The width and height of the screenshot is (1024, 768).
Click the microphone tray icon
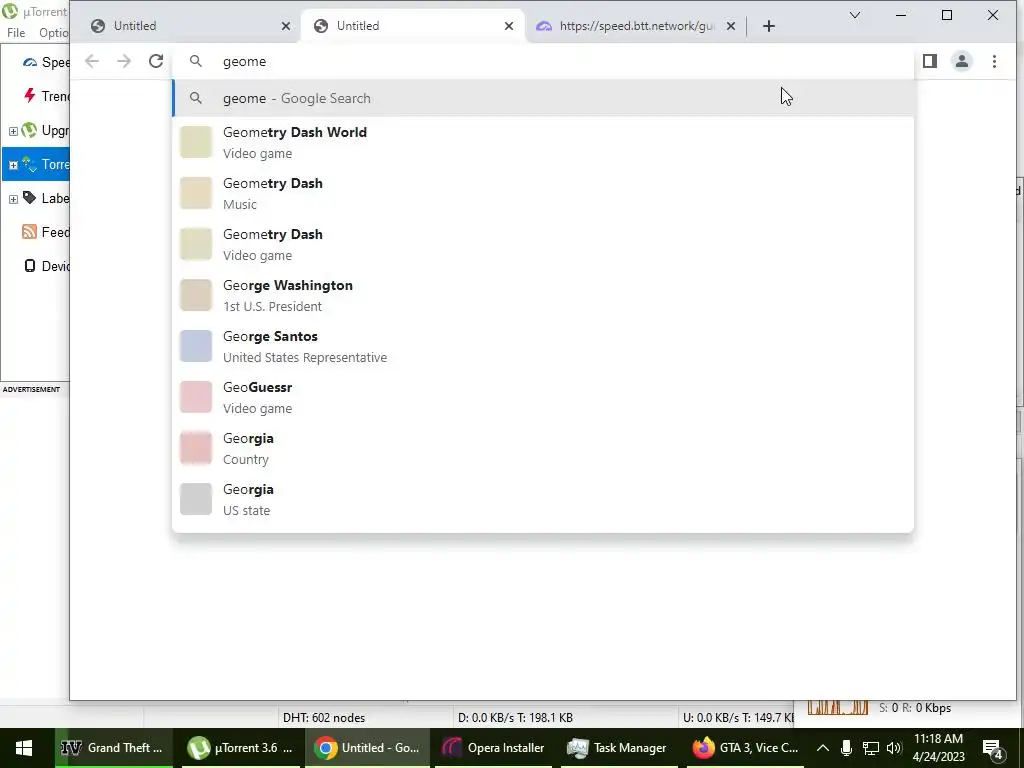pyautogui.click(x=846, y=748)
